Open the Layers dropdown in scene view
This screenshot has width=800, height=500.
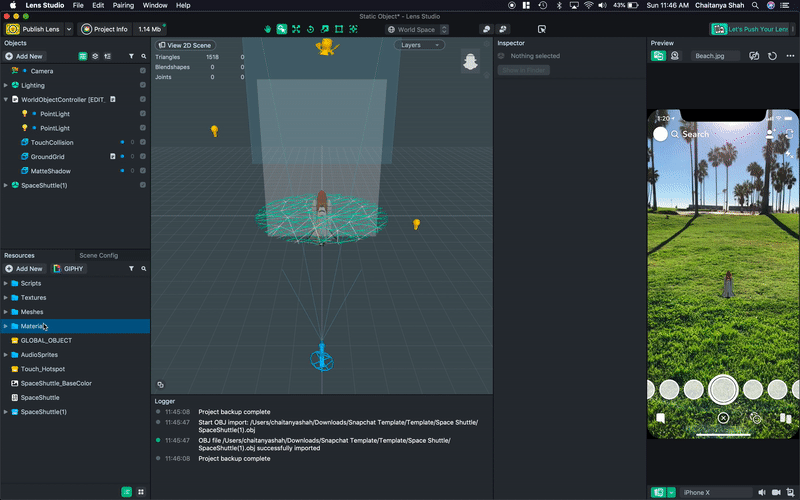[x=419, y=45]
